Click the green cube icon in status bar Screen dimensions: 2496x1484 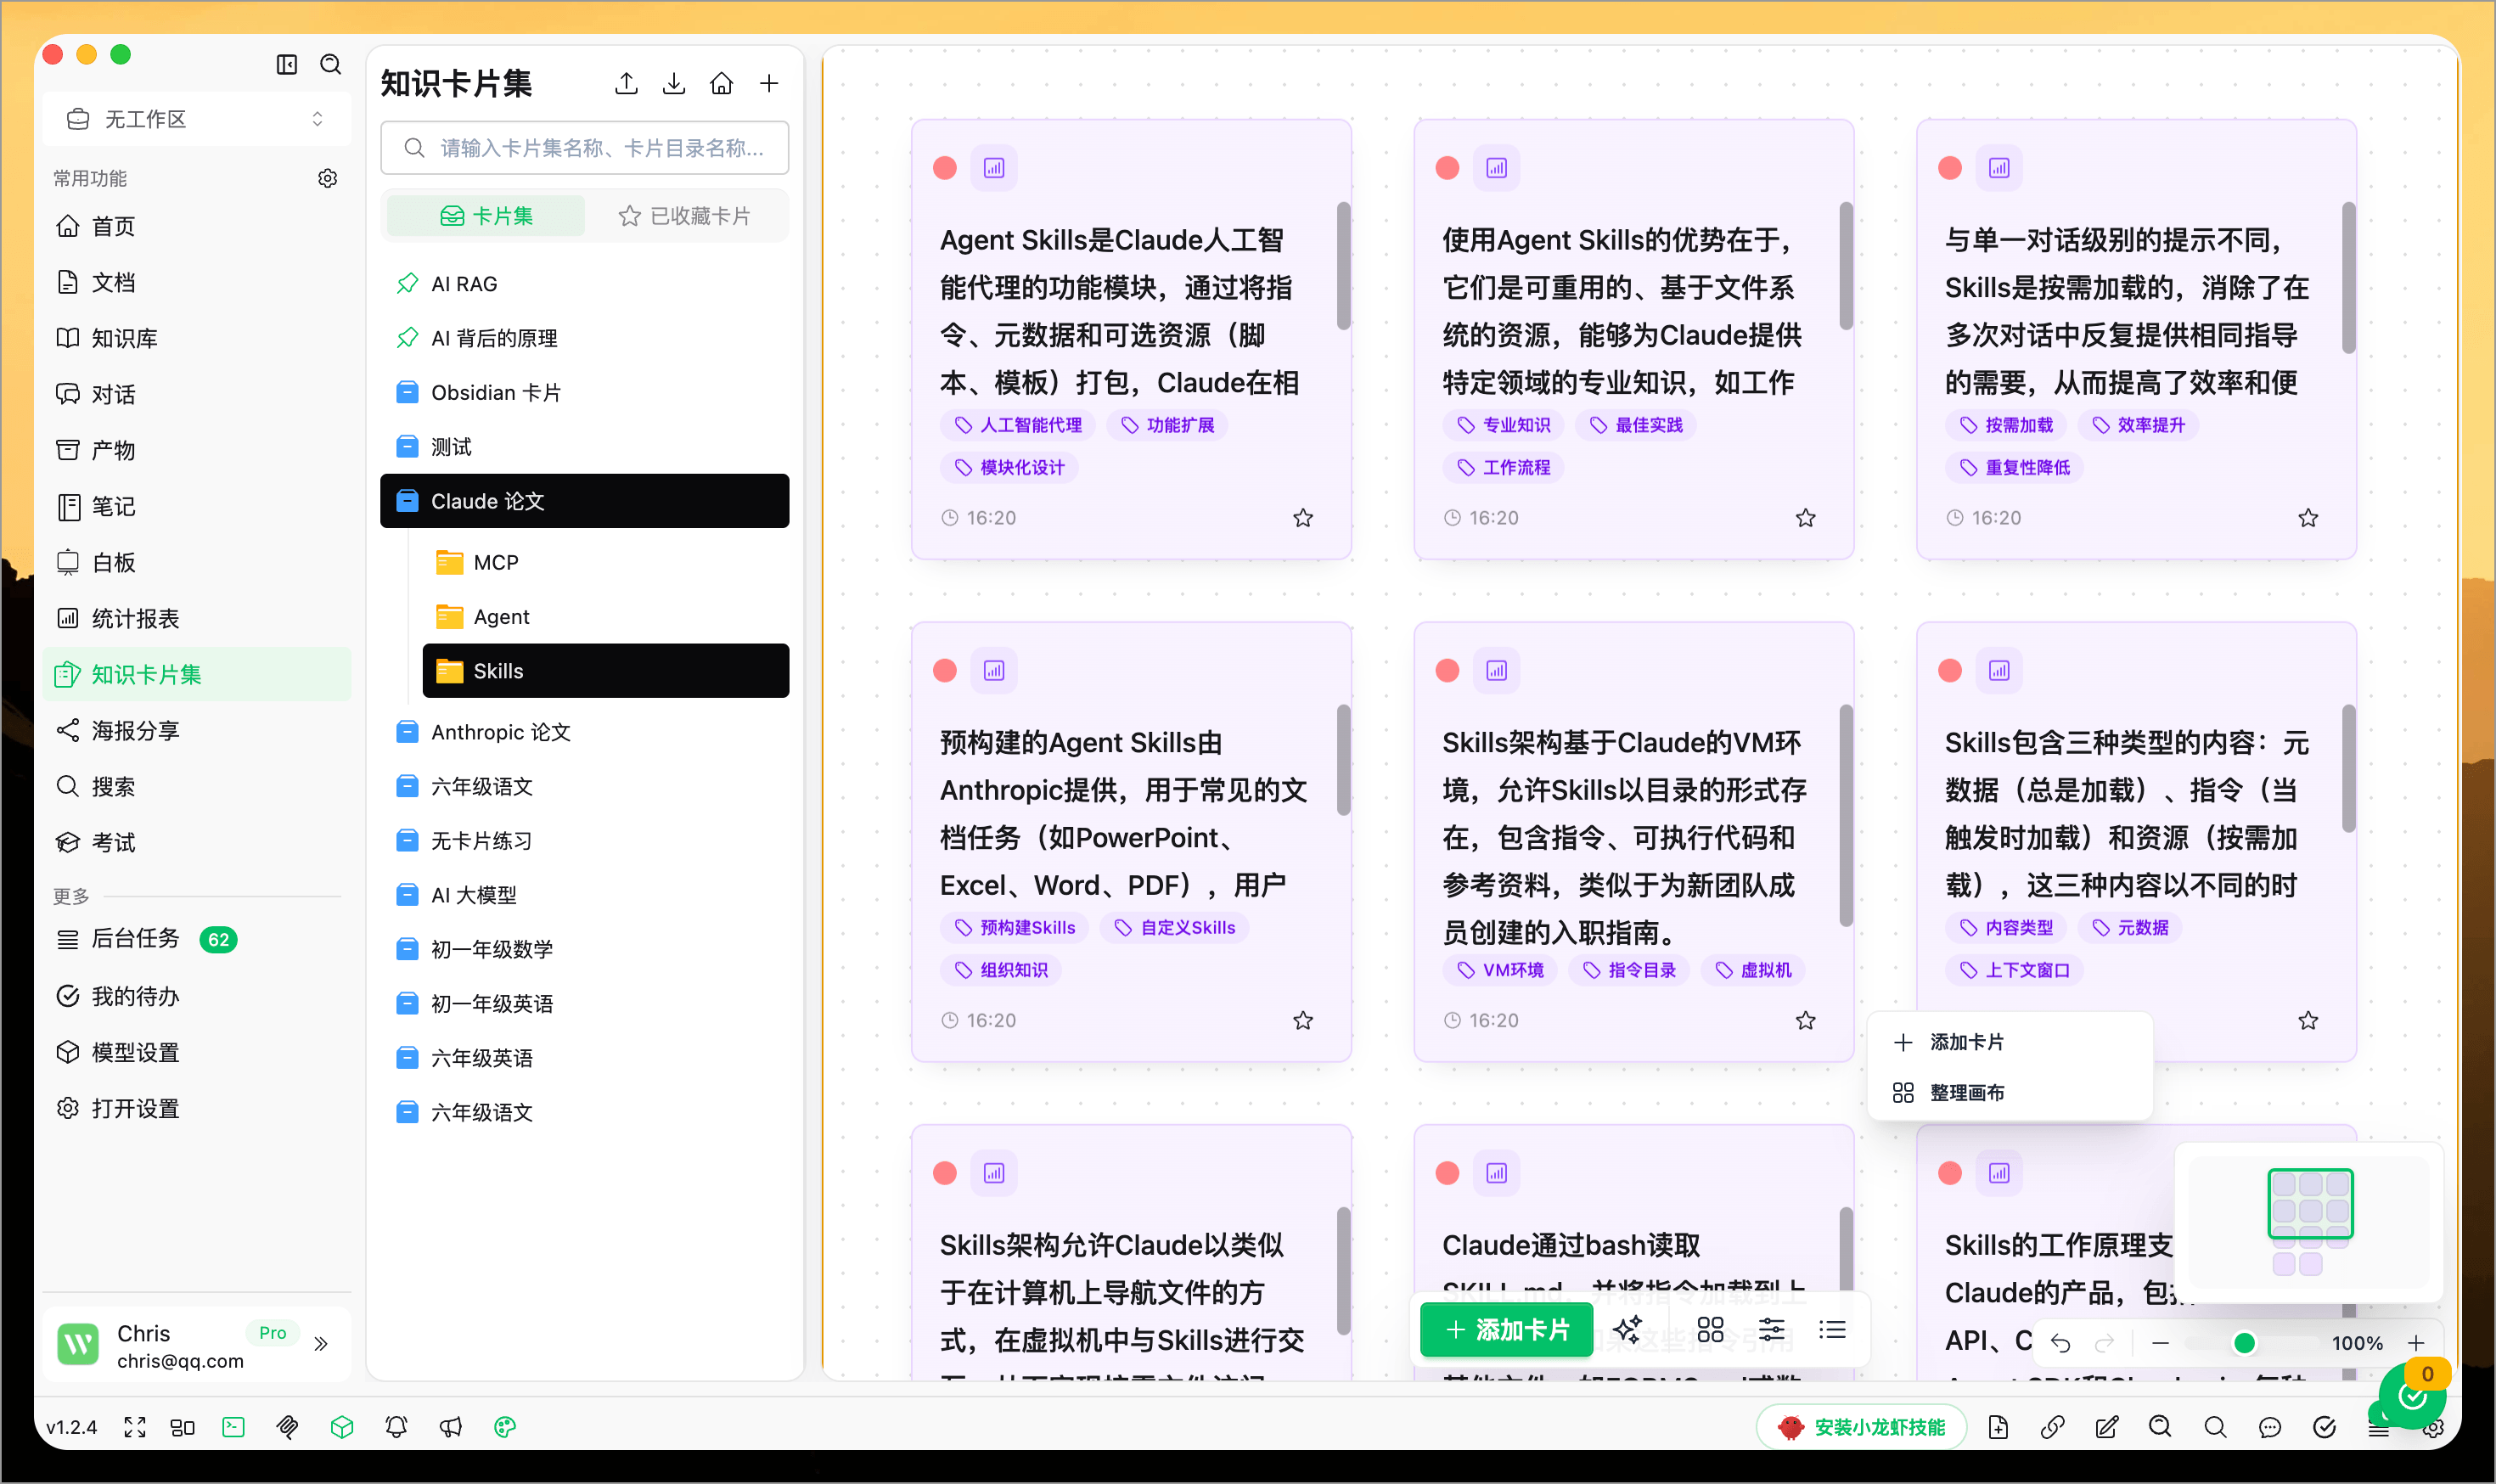click(342, 1427)
